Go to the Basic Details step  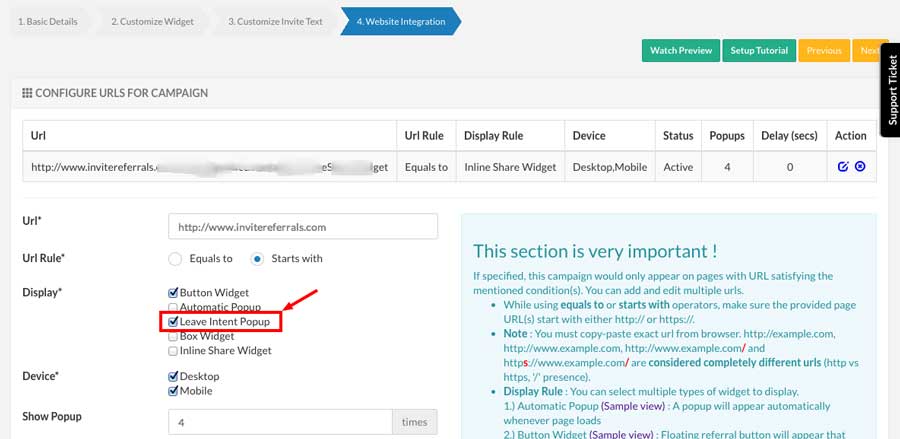click(46, 22)
